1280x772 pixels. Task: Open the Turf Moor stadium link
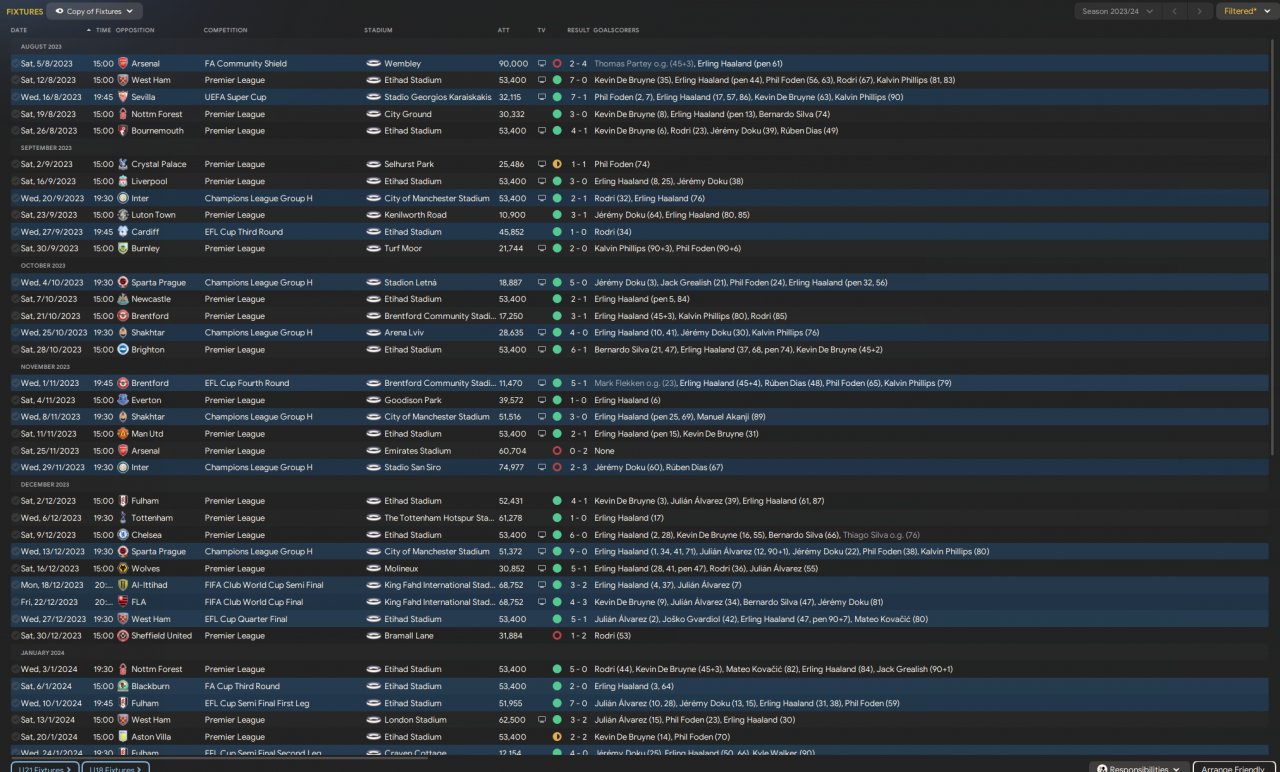[402, 248]
